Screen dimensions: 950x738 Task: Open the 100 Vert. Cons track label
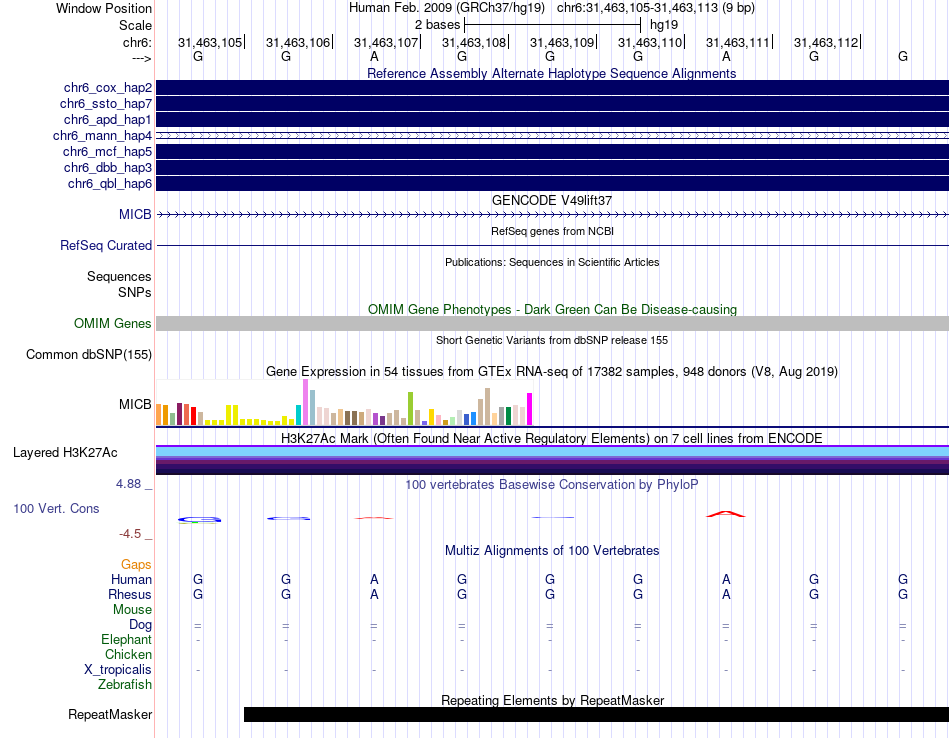pos(56,509)
